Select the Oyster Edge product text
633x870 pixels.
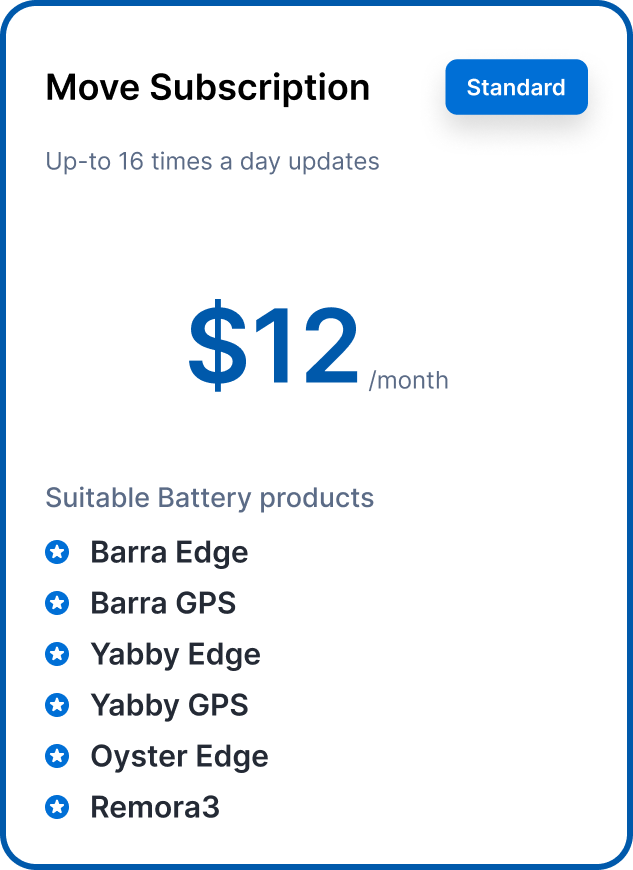[179, 756]
